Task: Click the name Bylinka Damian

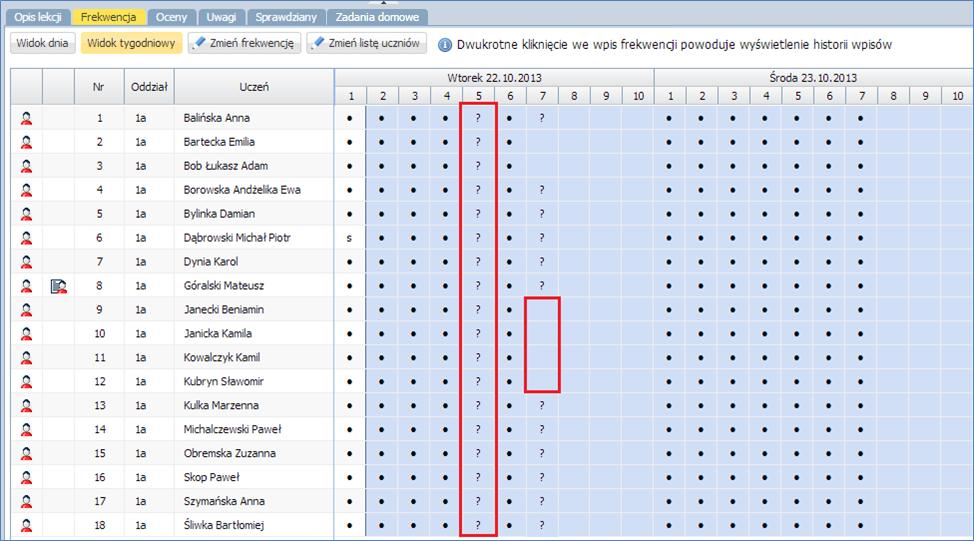Action: (x=219, y=214)
